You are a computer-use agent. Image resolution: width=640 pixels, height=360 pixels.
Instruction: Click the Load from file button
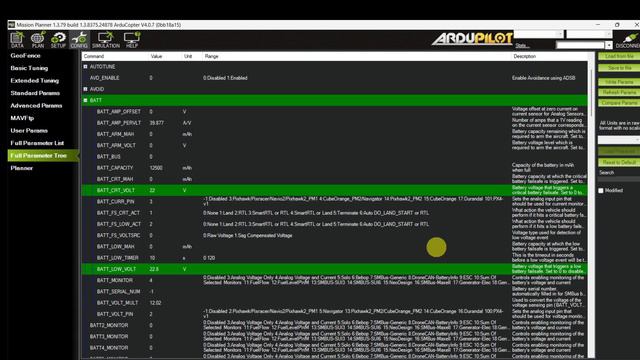point(619,56)
